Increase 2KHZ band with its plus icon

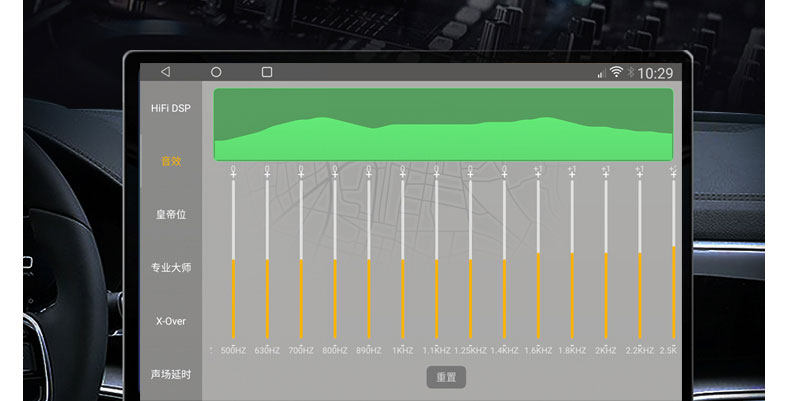click(x=606, y=174)
